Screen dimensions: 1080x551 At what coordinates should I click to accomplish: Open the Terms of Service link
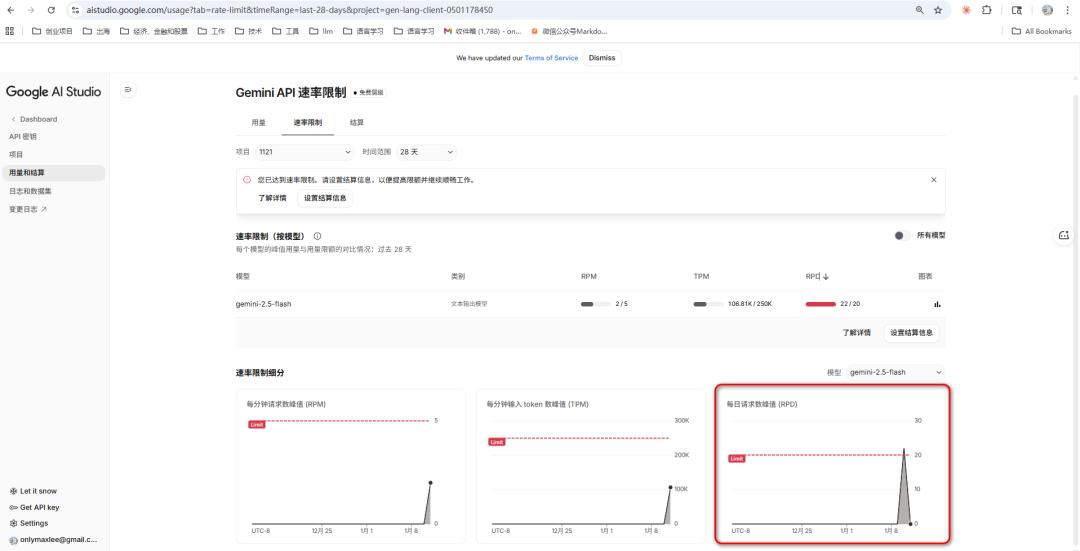[x=551, y=58]
